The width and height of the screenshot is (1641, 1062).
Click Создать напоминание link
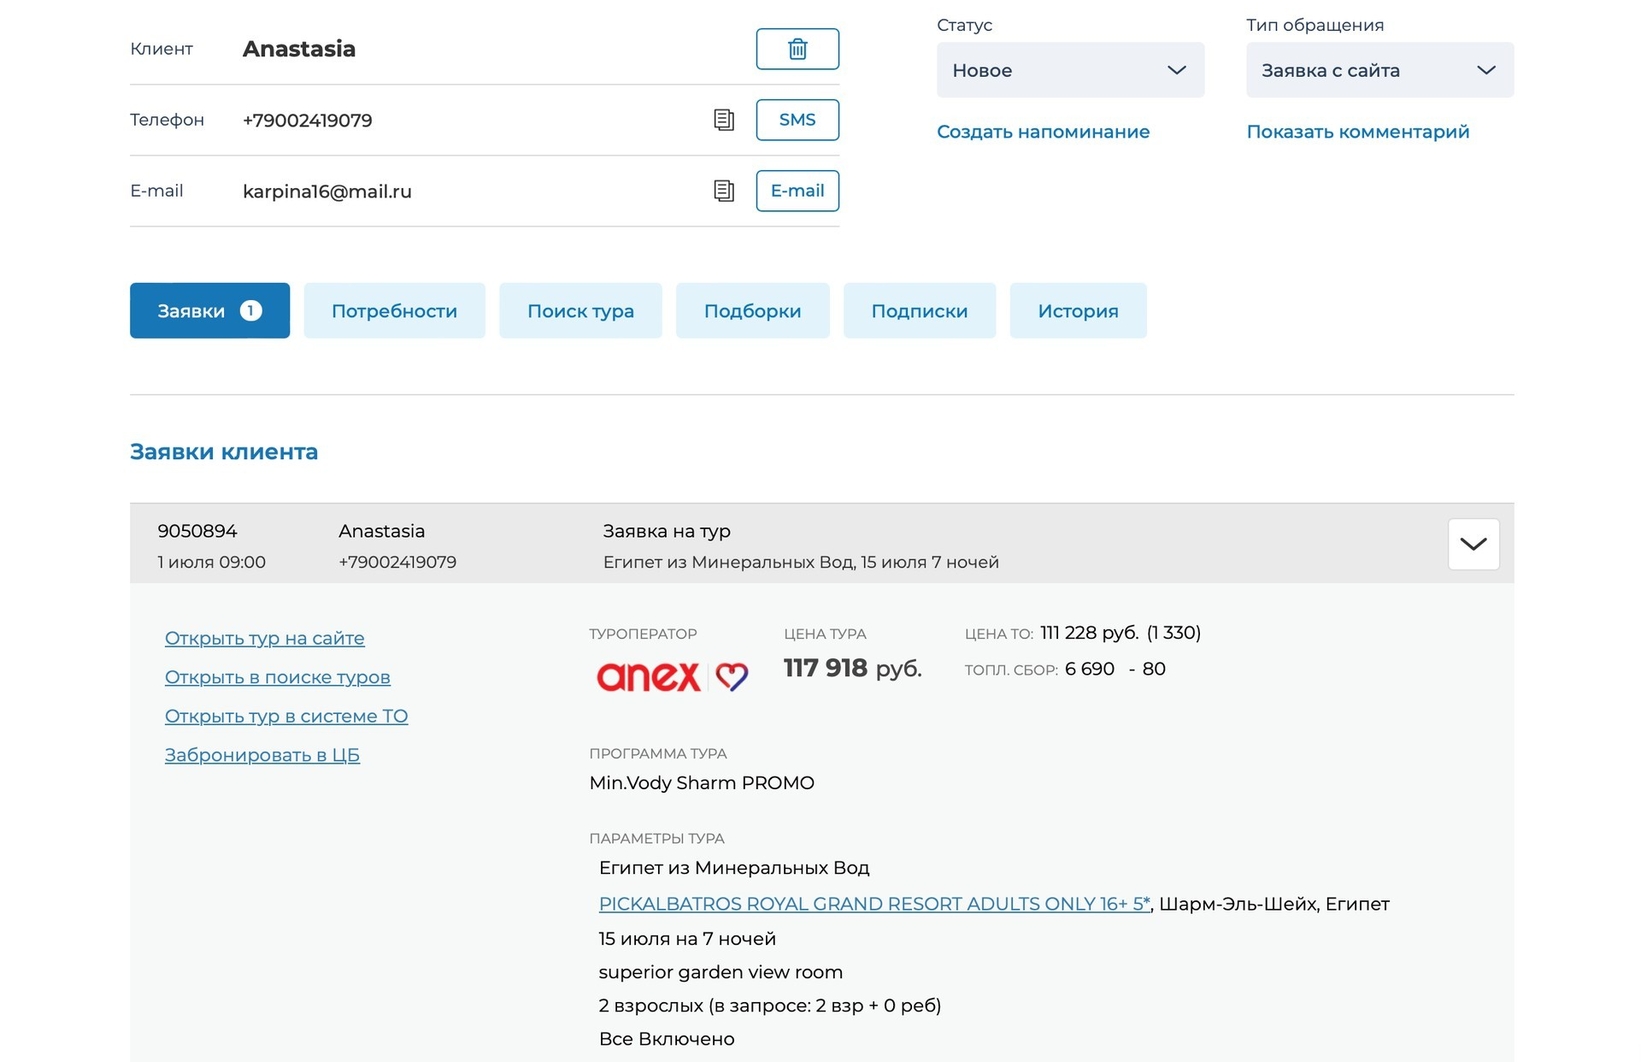tap(1043, 132)
